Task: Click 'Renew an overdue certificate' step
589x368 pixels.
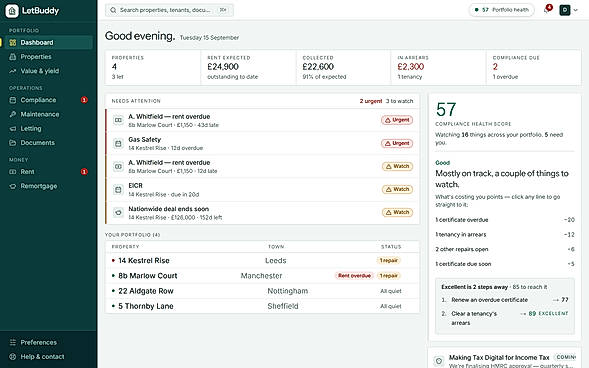Action: [505, 300]
